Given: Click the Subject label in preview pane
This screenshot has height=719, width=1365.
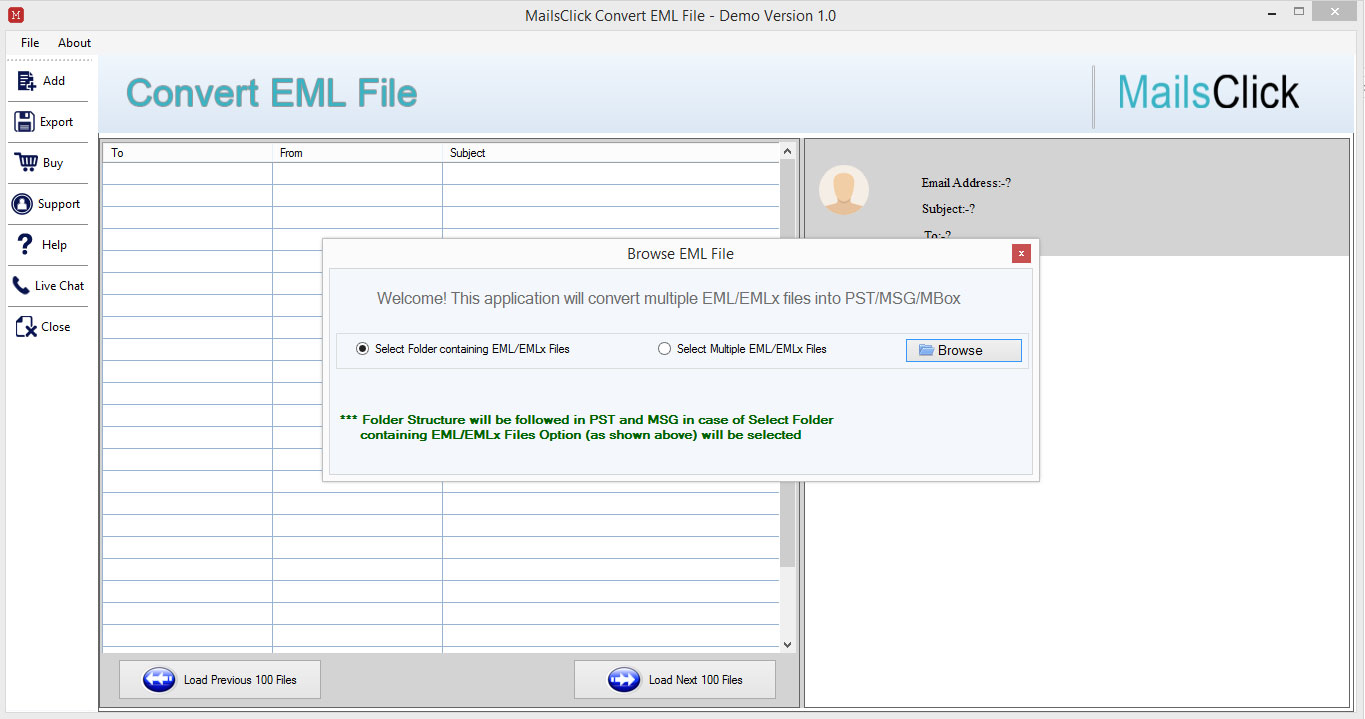Looking at the screenshot, I should pos(948,209).
